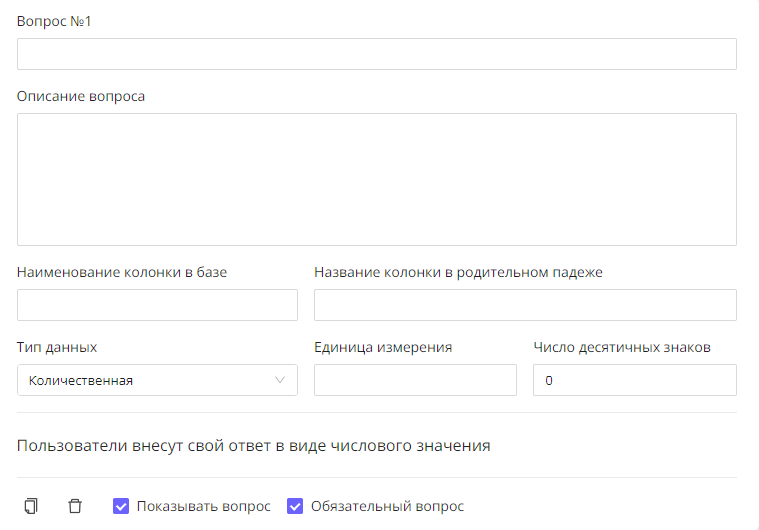759x530 pixels.
Task: Click the "Единица измерения" label
Action: pyautogui.click(x=383, y=347)
